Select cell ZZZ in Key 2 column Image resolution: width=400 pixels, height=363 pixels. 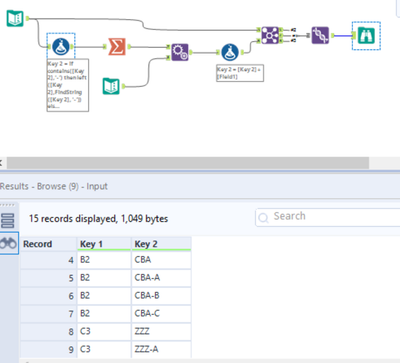161,332
